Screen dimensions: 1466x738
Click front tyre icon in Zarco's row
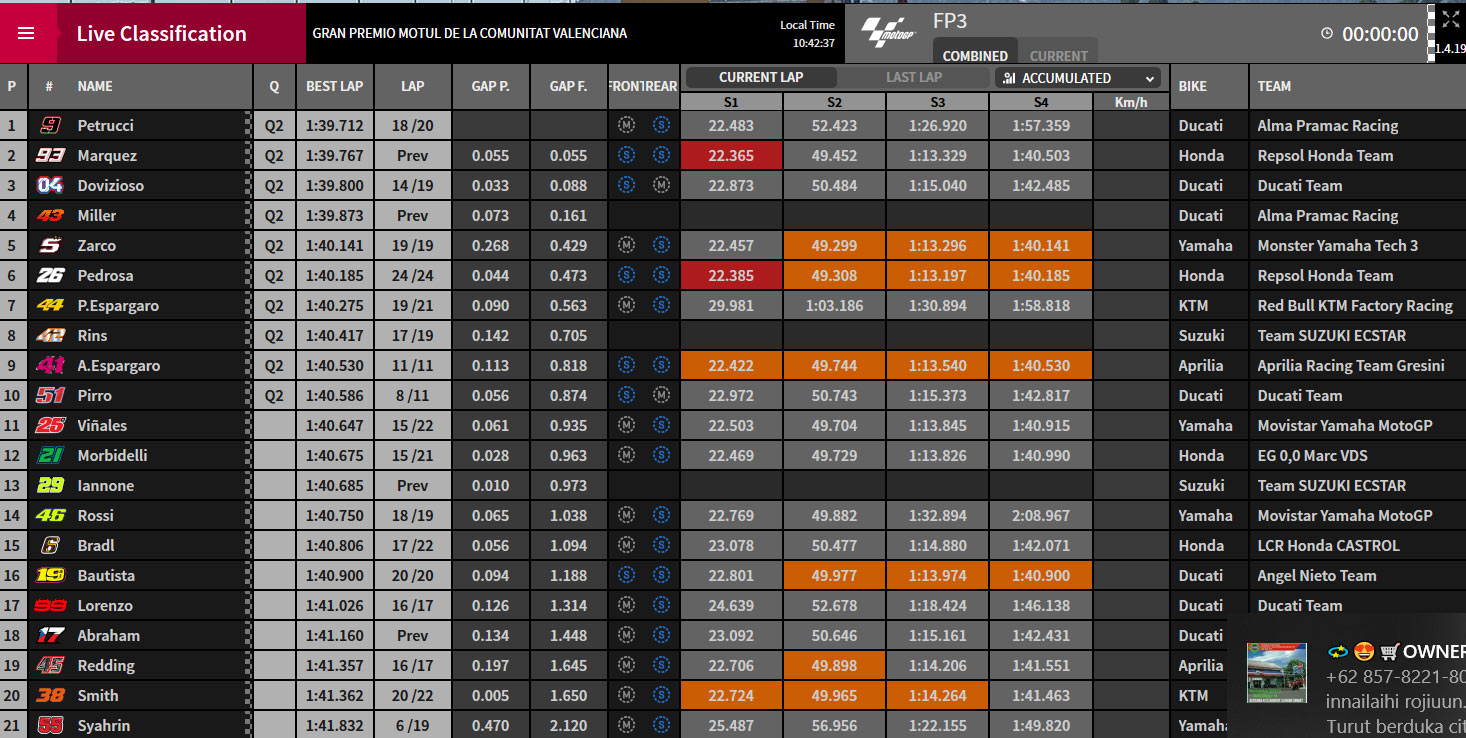click(626, 245)
